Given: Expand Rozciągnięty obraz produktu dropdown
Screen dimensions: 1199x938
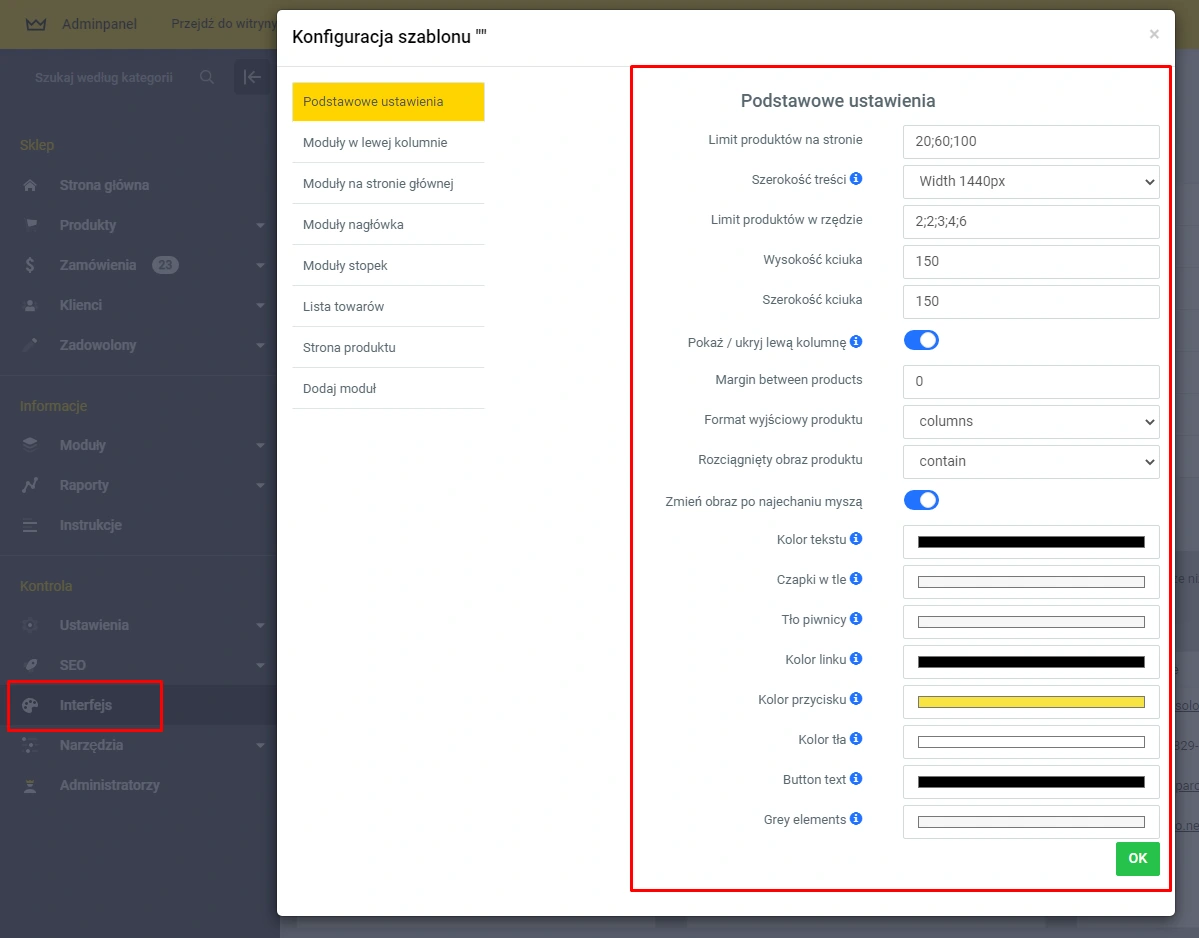Looking at the screenshot, I should pos(1030,461).
